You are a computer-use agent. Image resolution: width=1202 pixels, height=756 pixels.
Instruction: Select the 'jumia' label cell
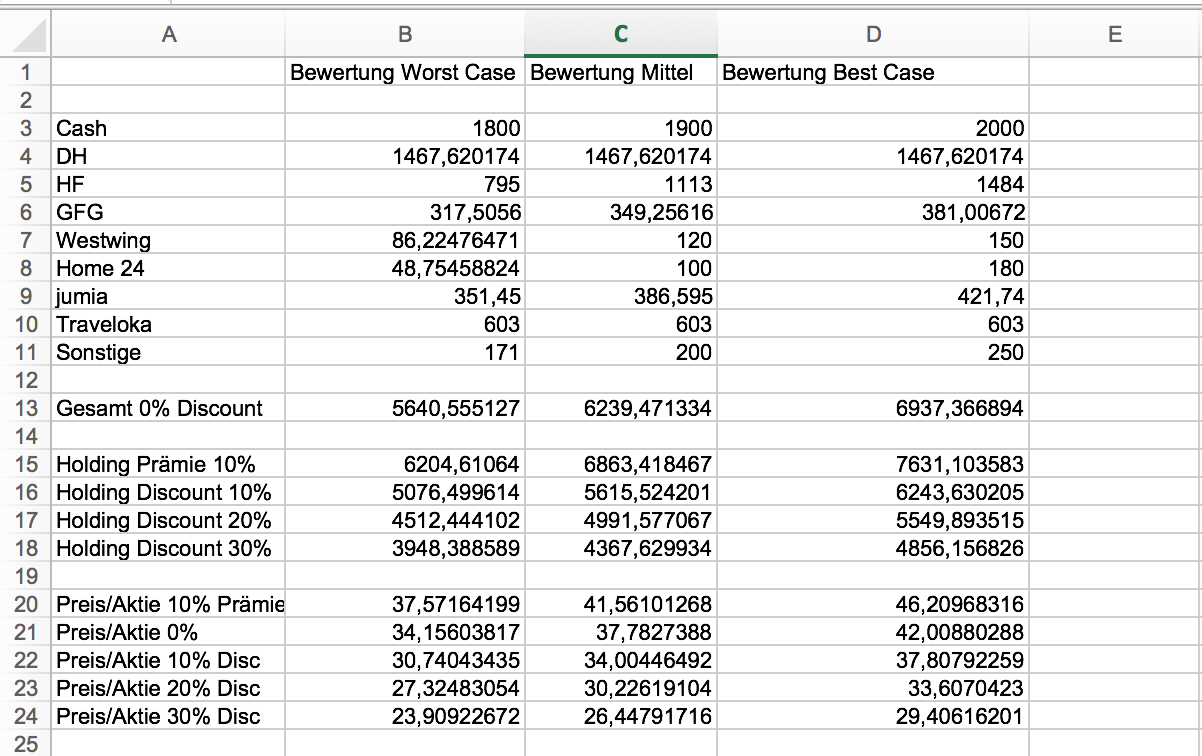click(x=168, y=296)
